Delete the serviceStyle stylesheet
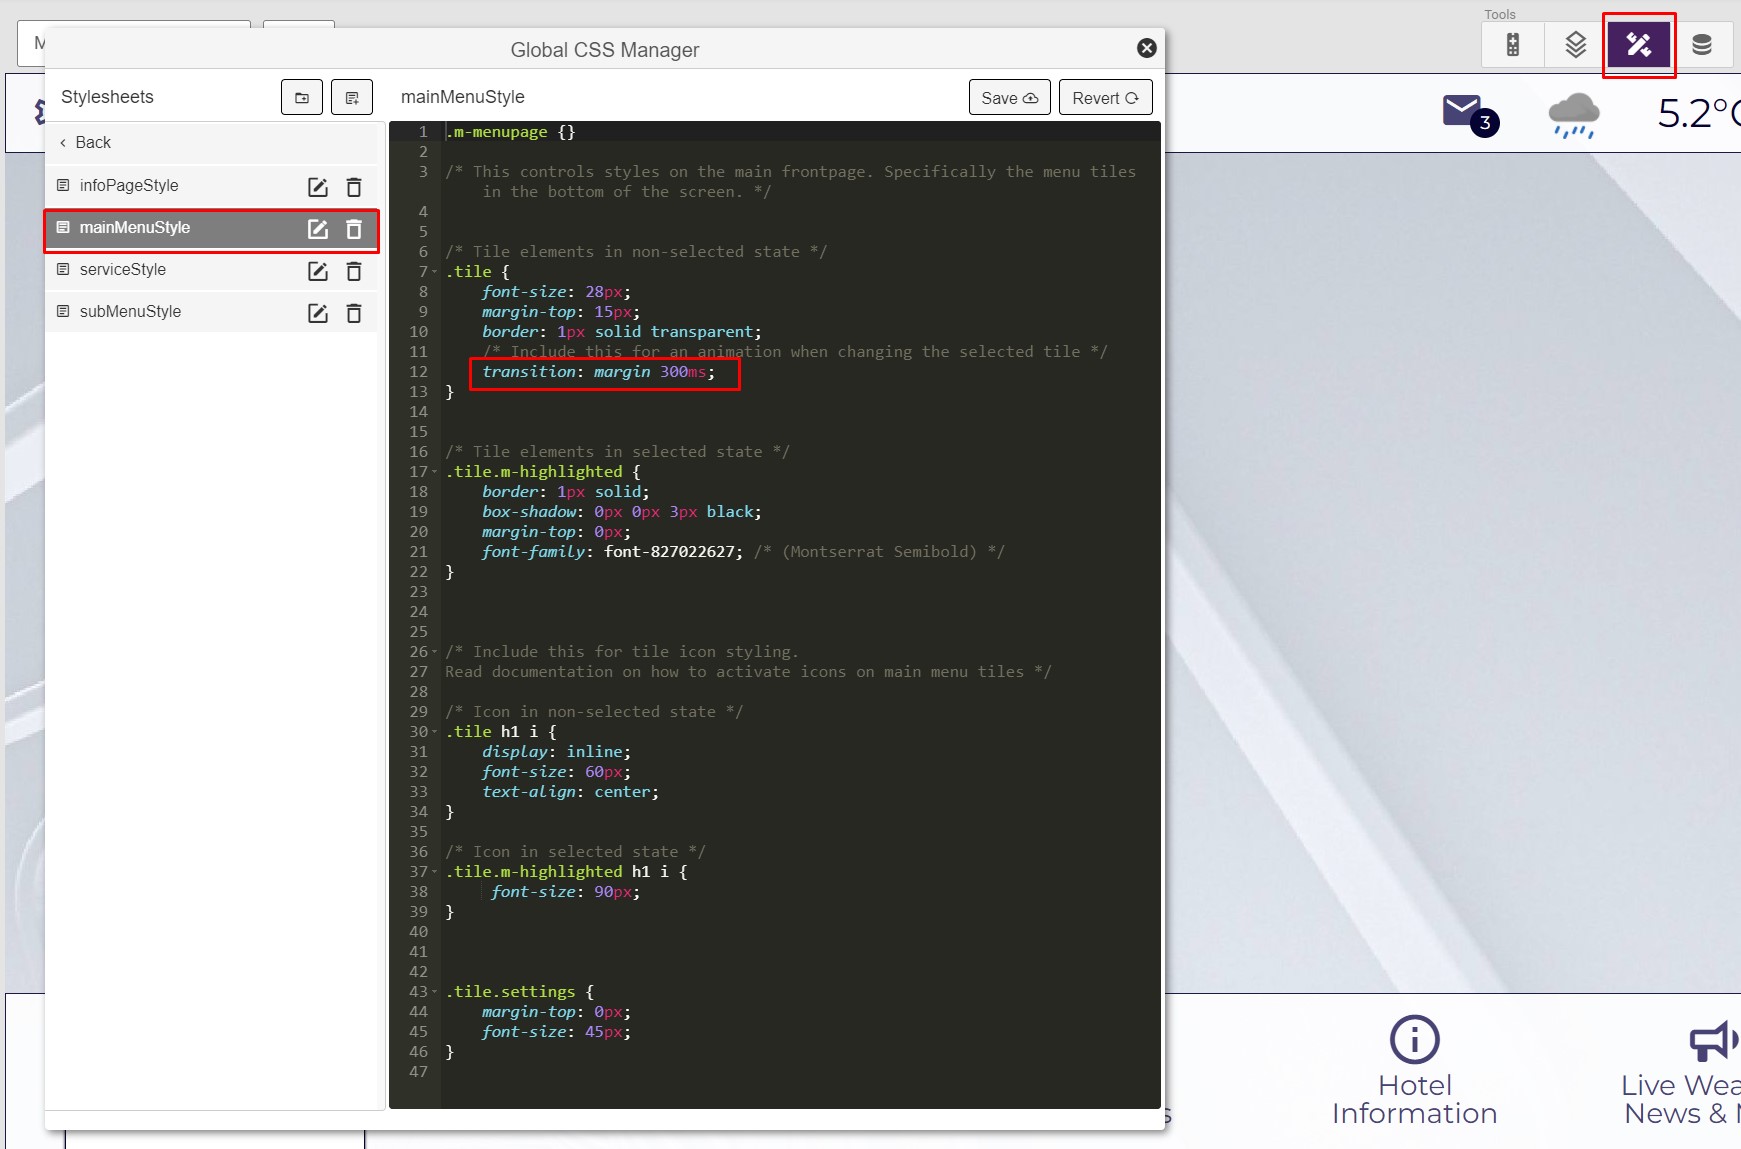The width and height of the screenshot is (1741, 1149). [x=354, y=271]
